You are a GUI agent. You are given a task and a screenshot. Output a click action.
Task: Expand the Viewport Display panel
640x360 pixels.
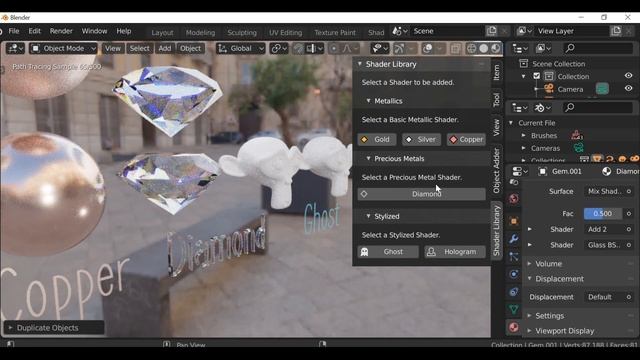[529, 331]
